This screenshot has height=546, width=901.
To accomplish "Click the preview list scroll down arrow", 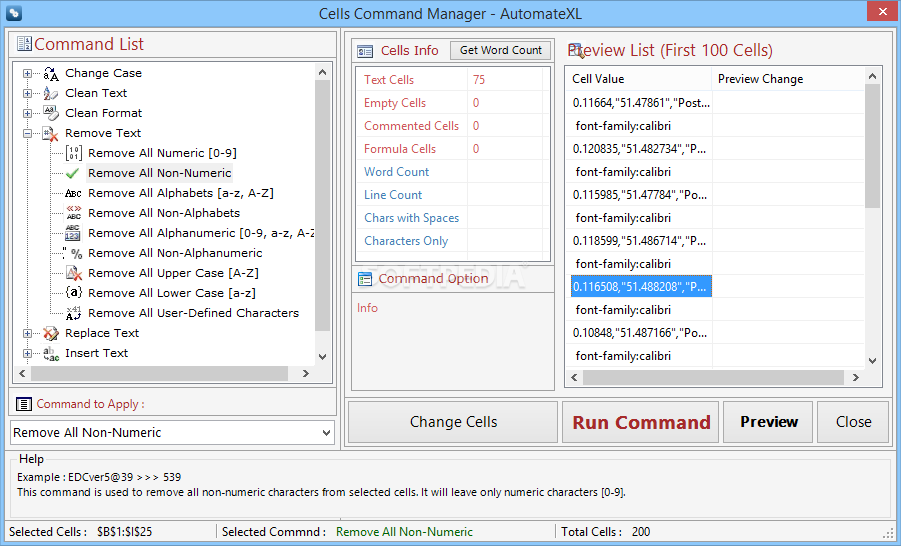I will point(872,361).
